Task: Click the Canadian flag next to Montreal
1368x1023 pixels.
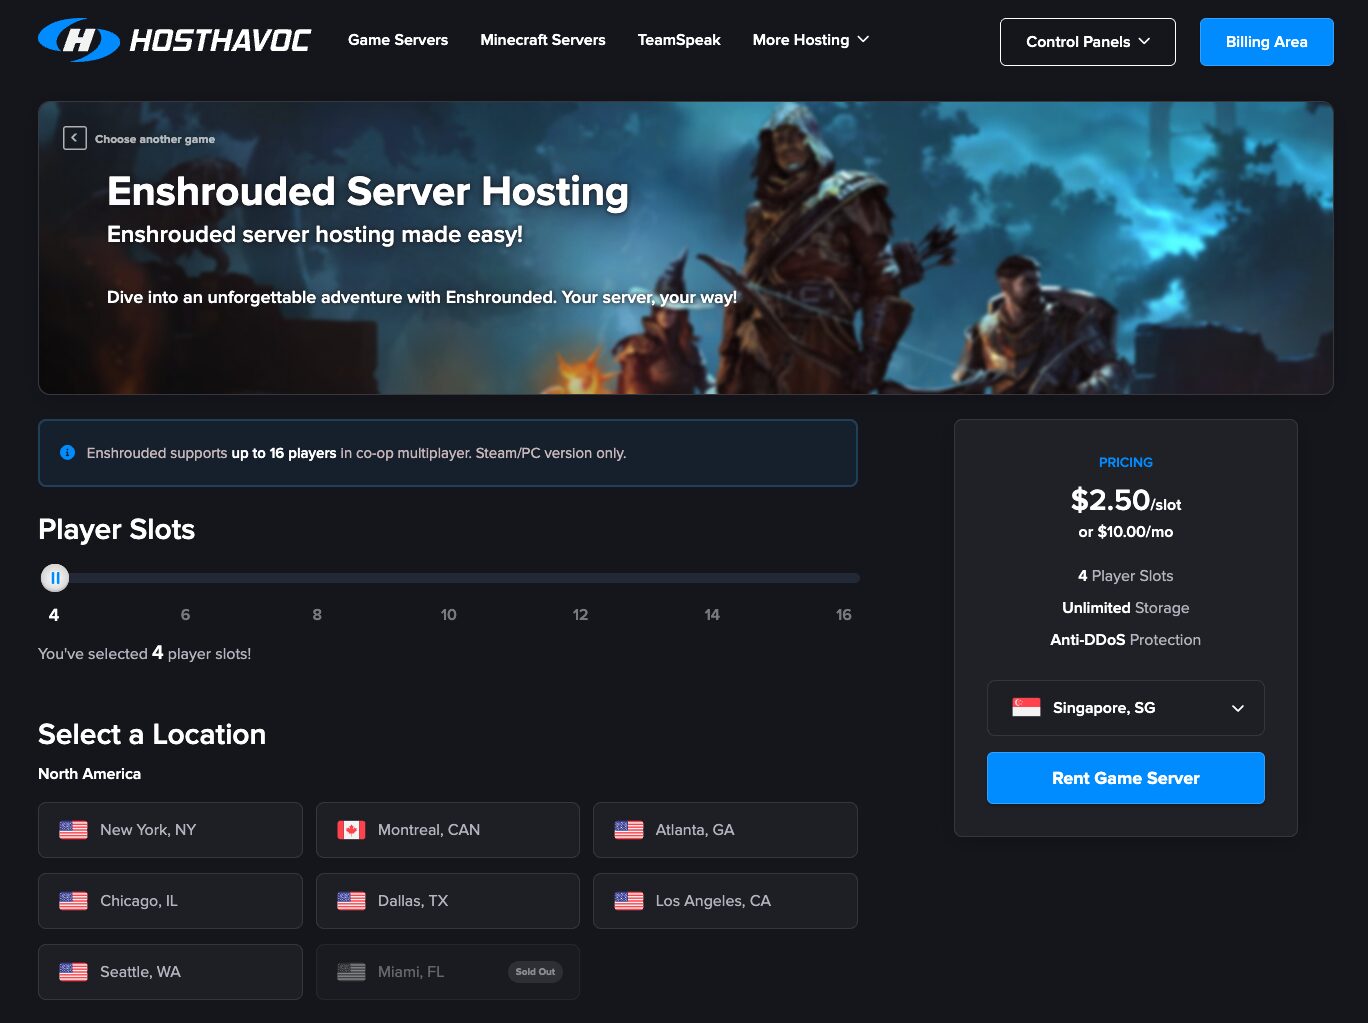Action: [x=351, y=830]
